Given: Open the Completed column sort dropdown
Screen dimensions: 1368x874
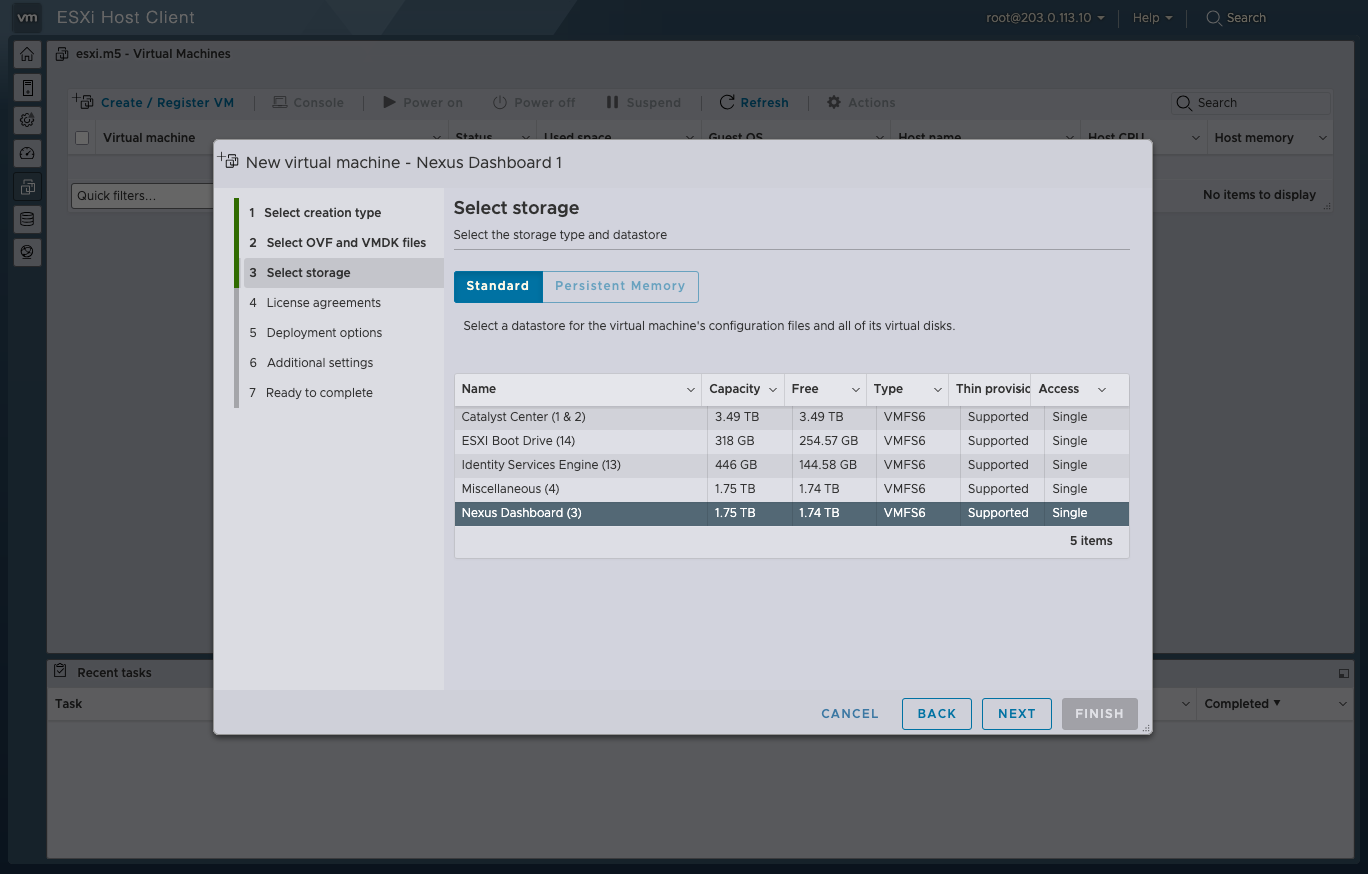Looking at the screenshot, I should pos(1343,704).
